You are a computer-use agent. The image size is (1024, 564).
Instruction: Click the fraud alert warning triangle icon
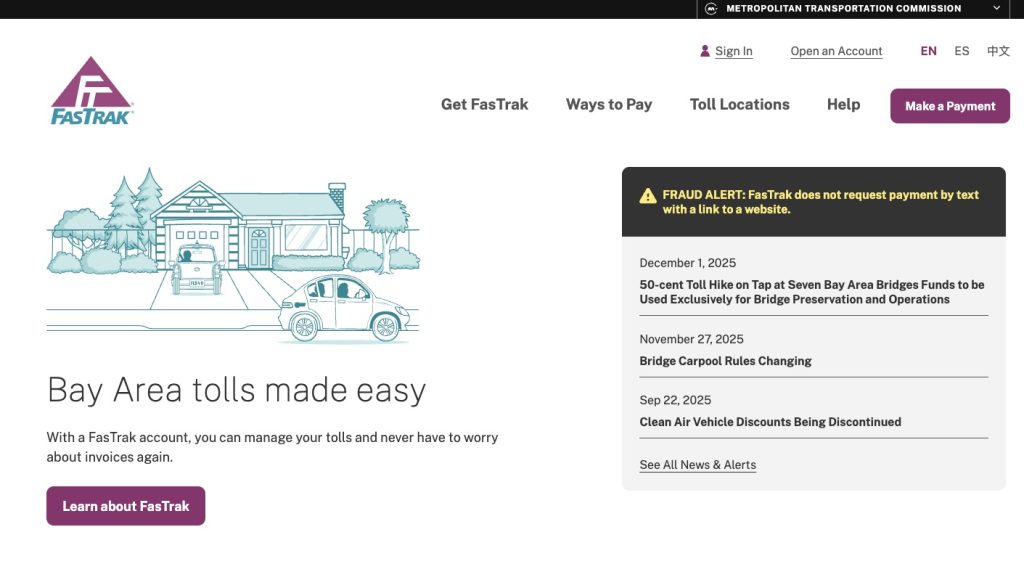click(648, 196)
